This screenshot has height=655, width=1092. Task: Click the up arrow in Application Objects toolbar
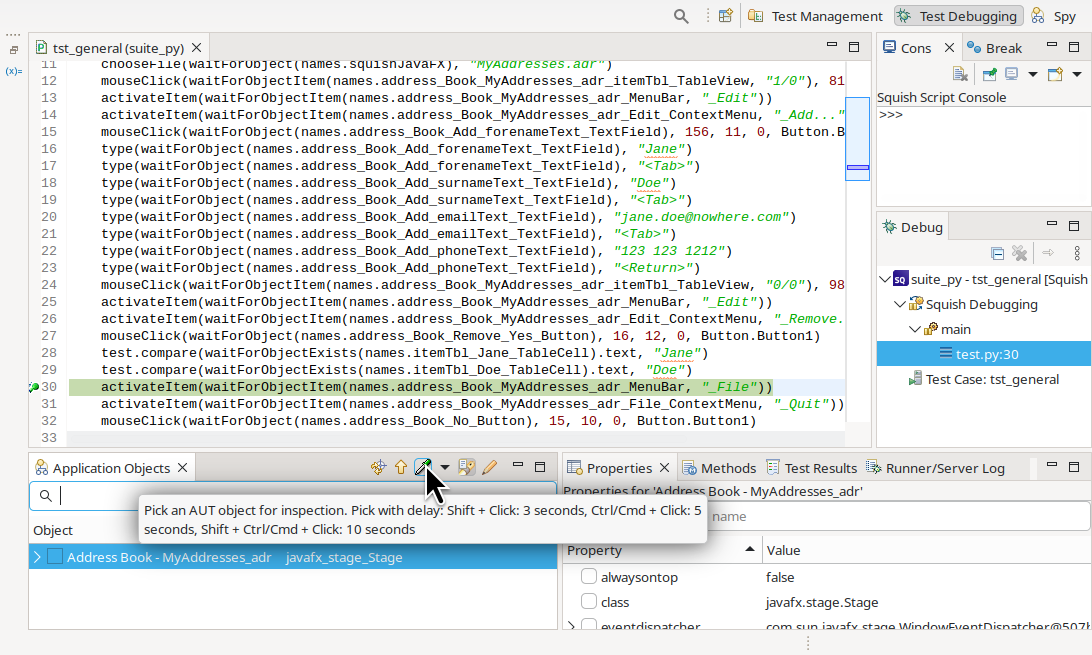pyautogui.click(x=400, y=466)
